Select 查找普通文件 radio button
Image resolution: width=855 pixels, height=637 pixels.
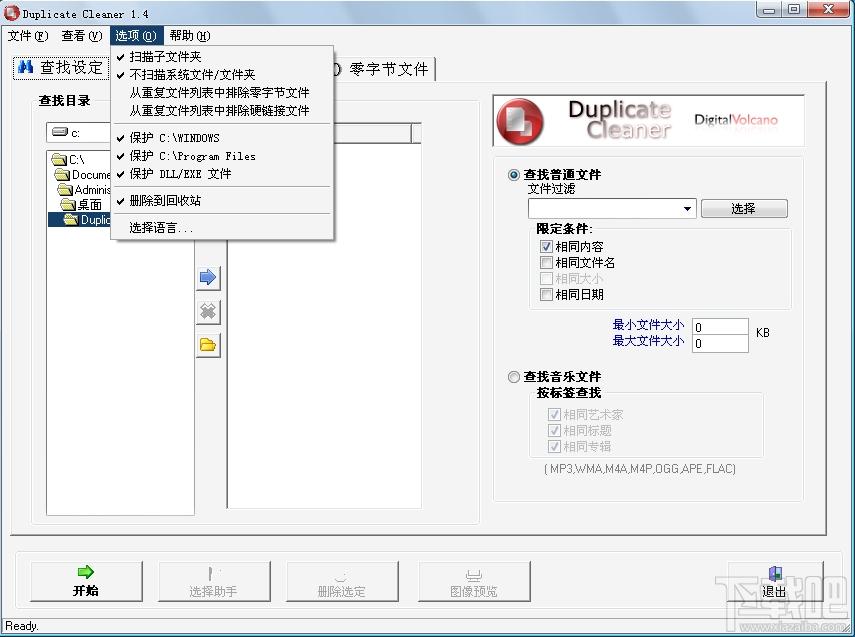tap(513, 175)
